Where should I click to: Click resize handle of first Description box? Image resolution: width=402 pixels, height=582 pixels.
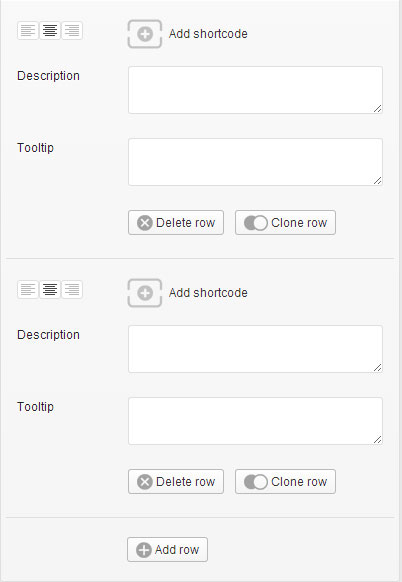coord(378,109)
